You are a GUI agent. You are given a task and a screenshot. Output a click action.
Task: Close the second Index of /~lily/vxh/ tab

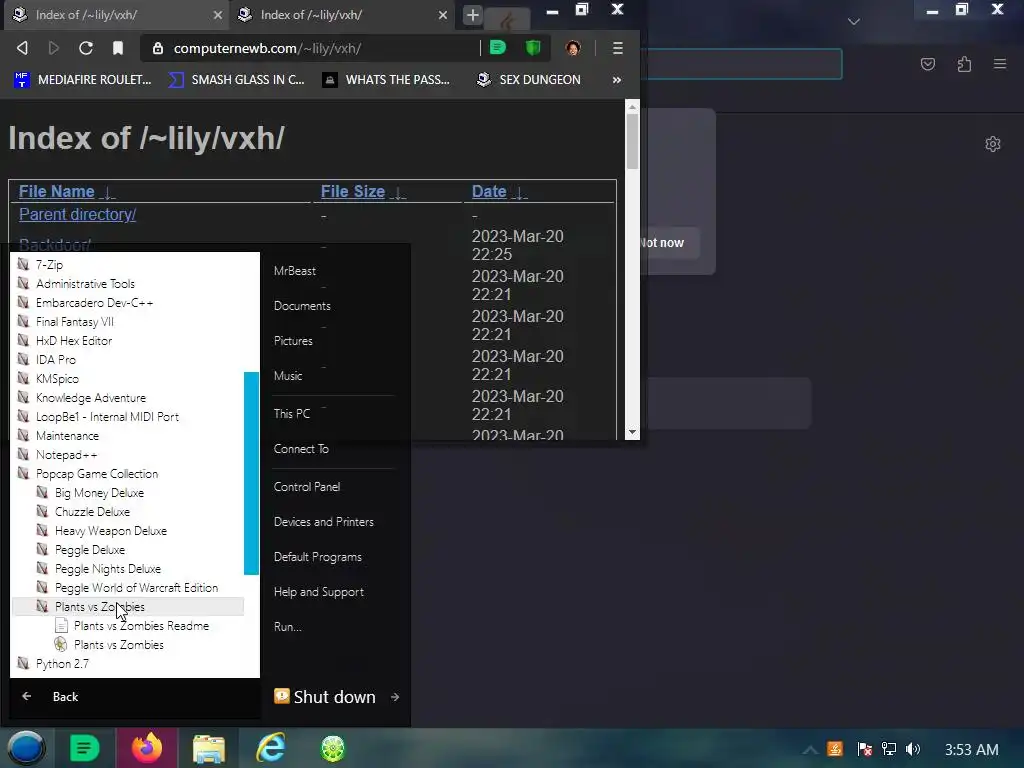pos(443,15)
